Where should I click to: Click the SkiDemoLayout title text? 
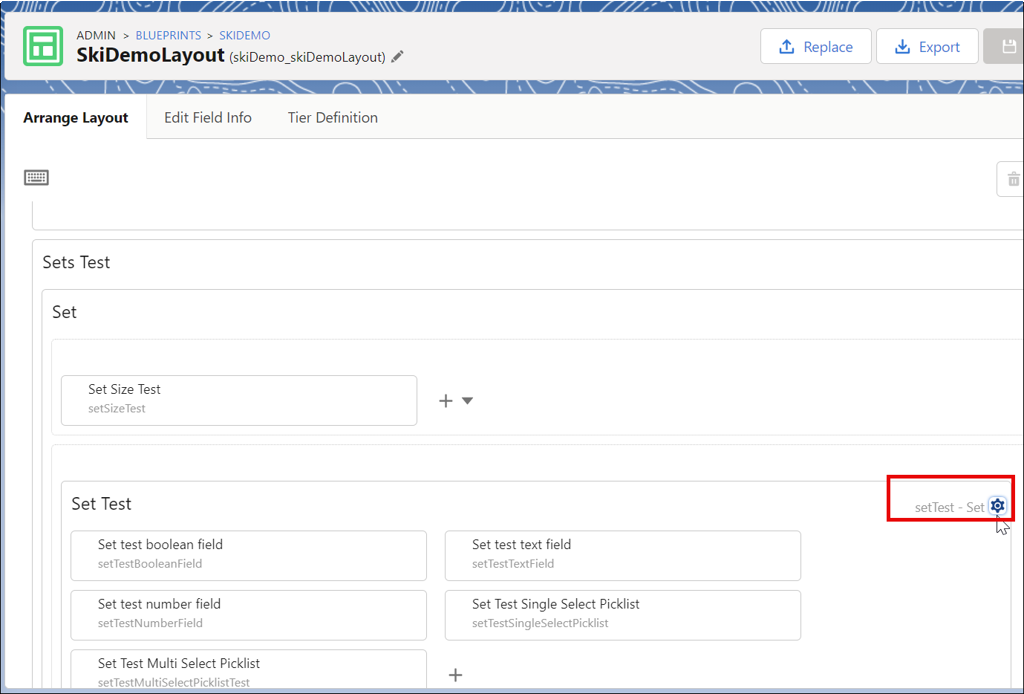150,55
